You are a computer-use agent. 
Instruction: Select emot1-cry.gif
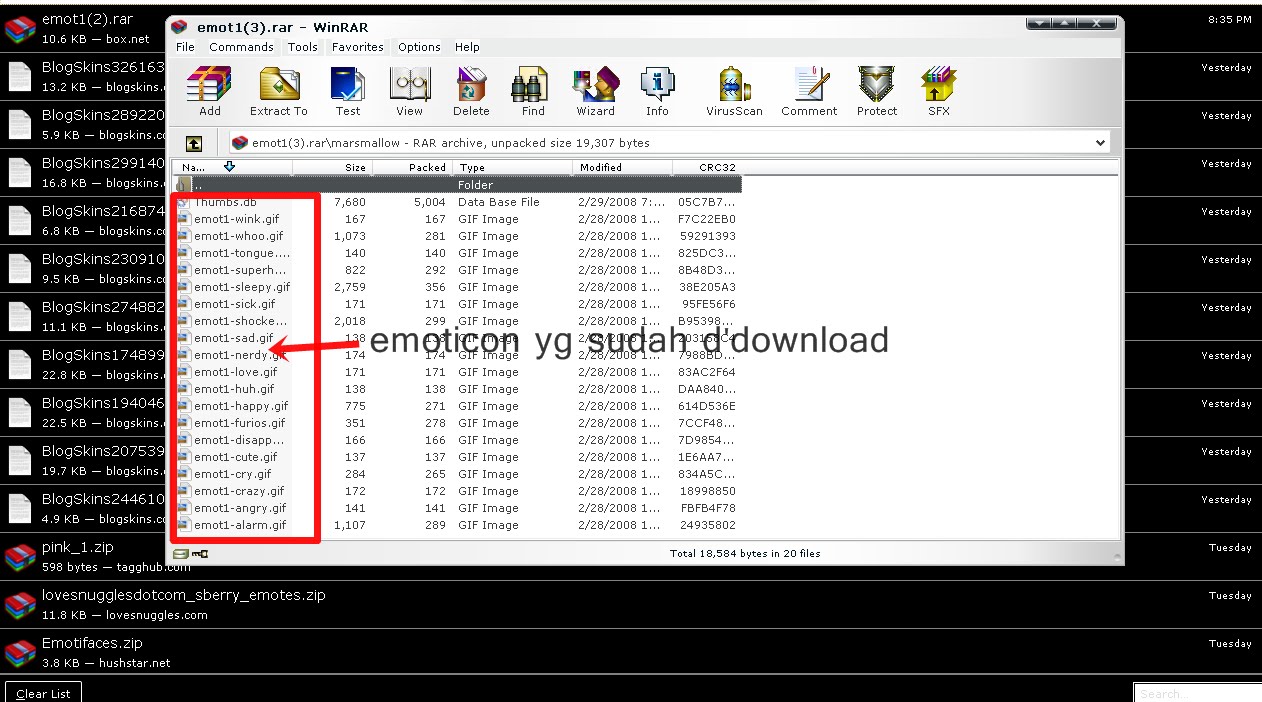tap(232, 474)
